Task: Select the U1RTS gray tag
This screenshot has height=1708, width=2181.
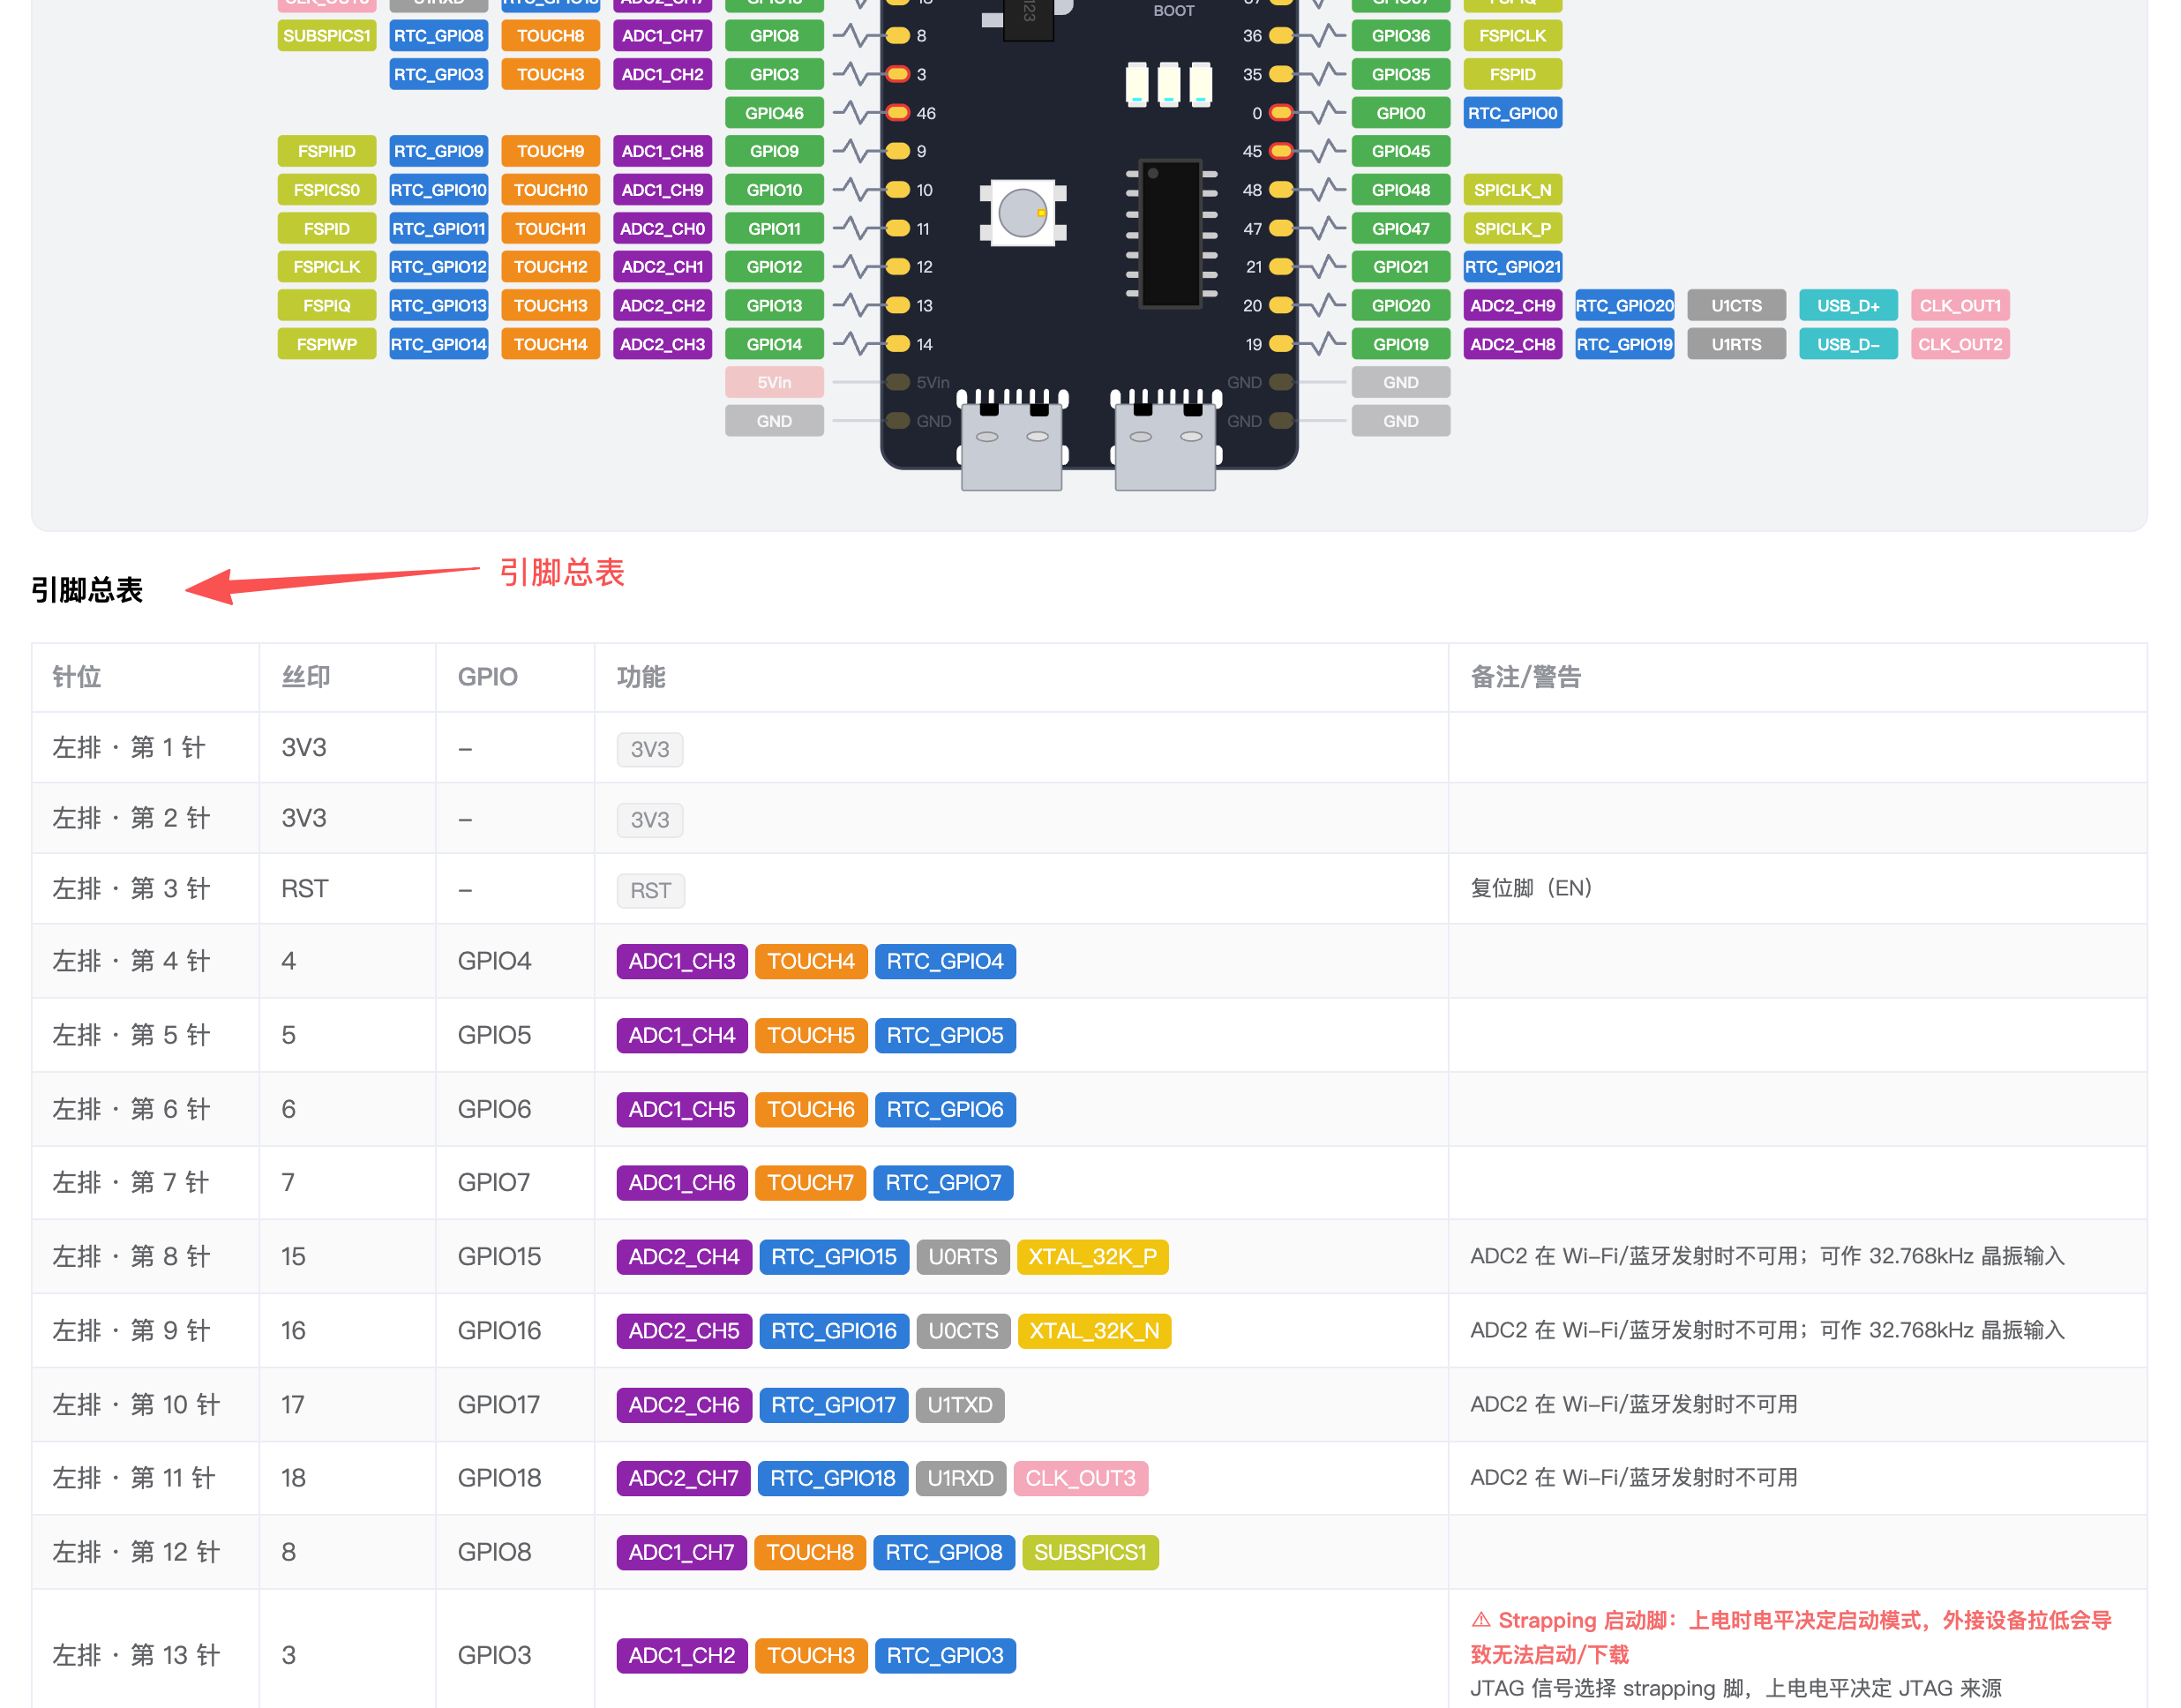Action: (1736, 344)
